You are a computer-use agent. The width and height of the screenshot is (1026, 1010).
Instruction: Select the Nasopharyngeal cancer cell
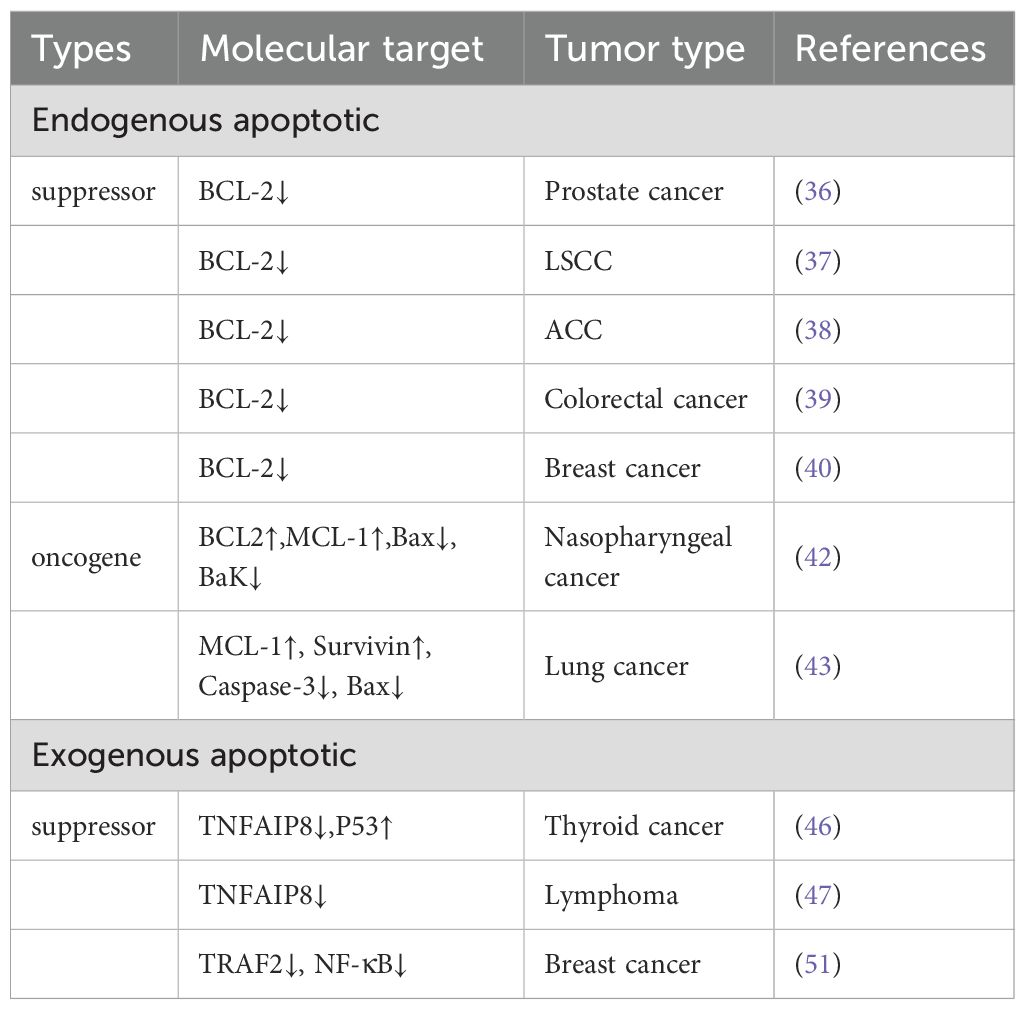(x=638, y=557)
